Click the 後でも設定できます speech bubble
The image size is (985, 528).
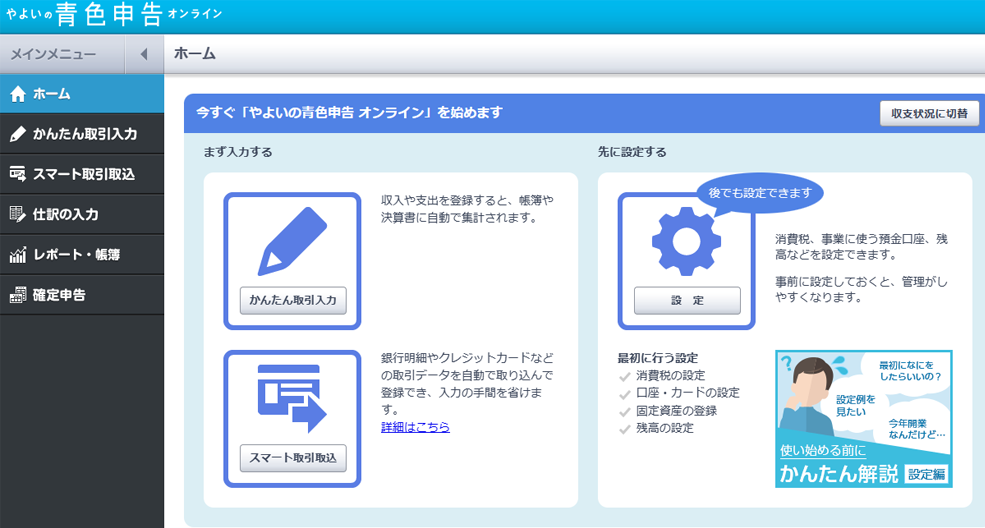760,193
